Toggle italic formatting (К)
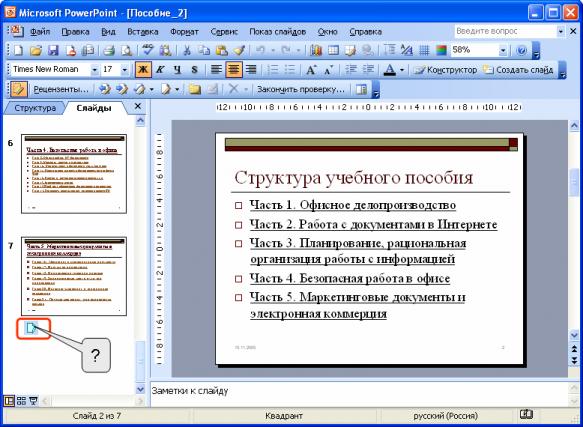The height and width of the screenshot is (427, 583). (x=160, y=70)
